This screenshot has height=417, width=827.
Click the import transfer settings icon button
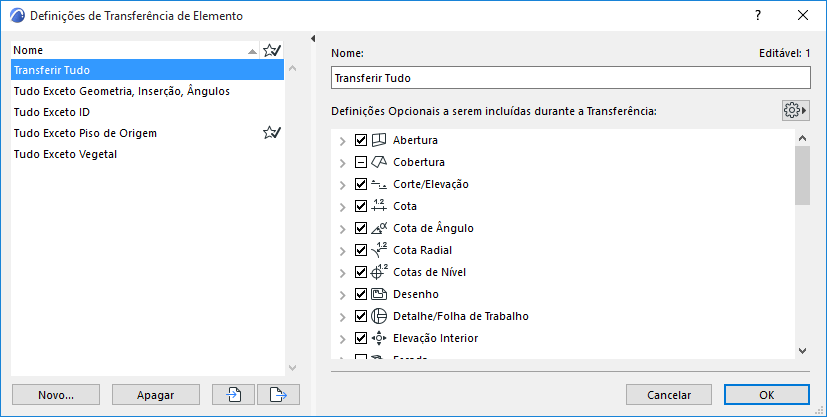pyautogui.click(x=234, y=394)
